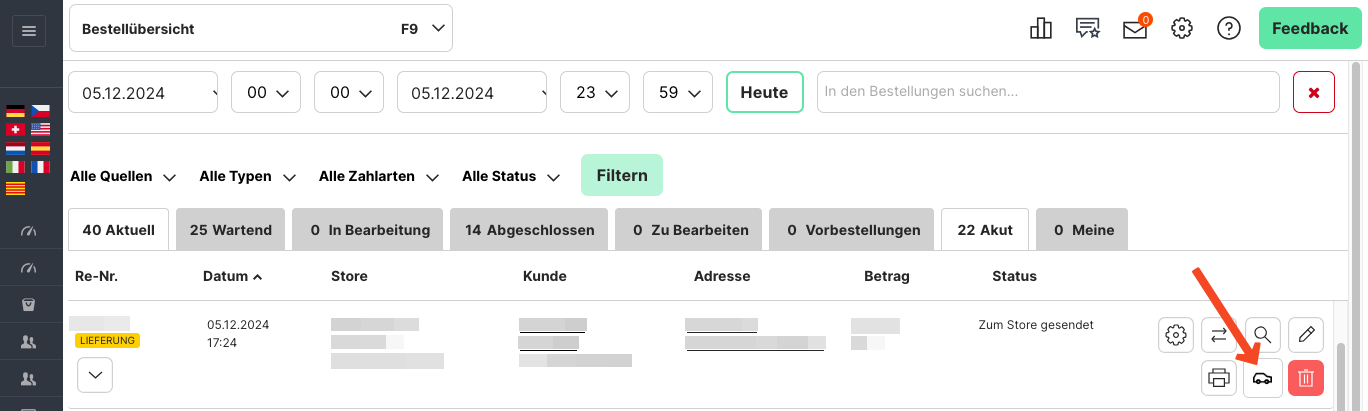Open the mail inbox envelope icon
The width and height of the screenshot is (1368, 411).
coord(1135,29)
